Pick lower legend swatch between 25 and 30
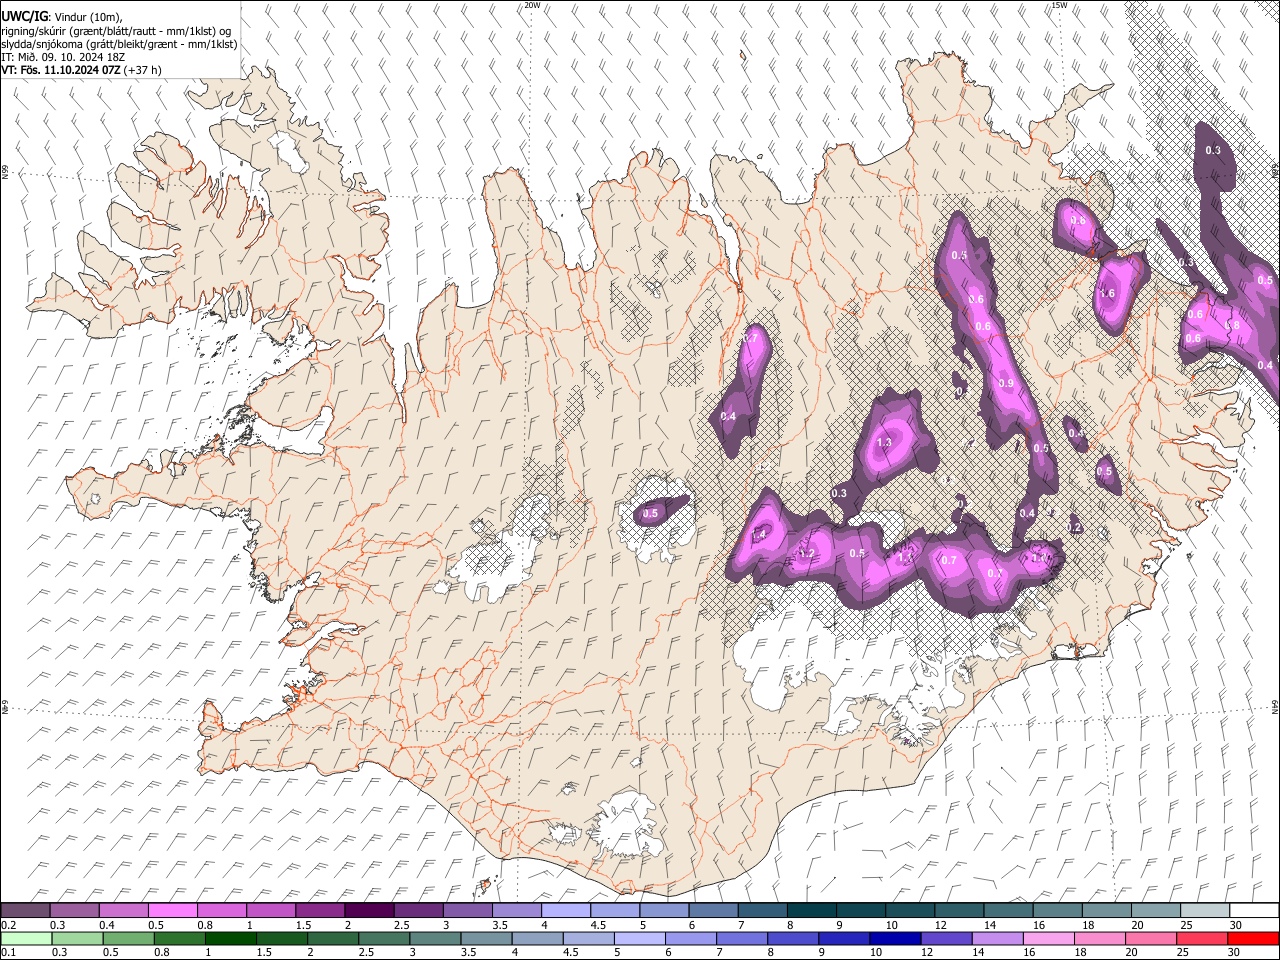Viewport: 1280px width, 960px height. pos(1204,938)
